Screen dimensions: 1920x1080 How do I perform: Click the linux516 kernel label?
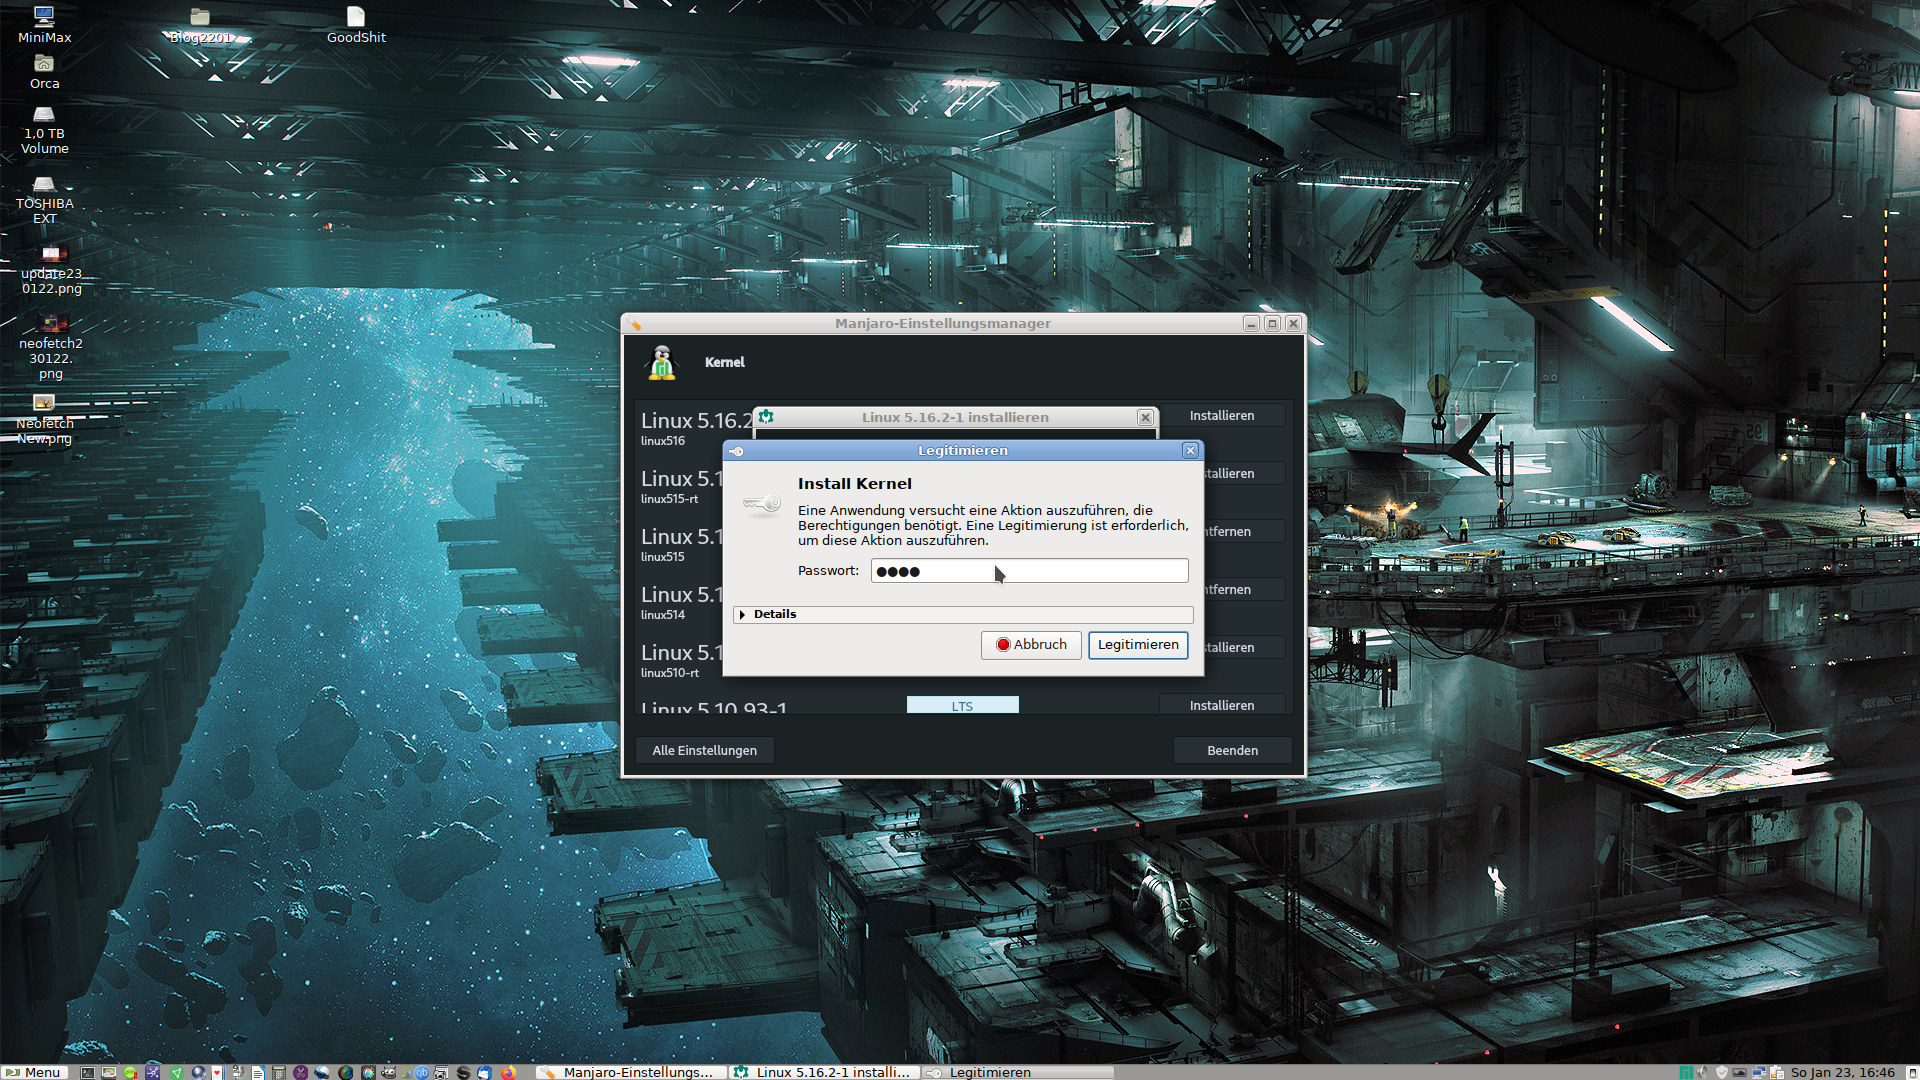tap(663, 441)
